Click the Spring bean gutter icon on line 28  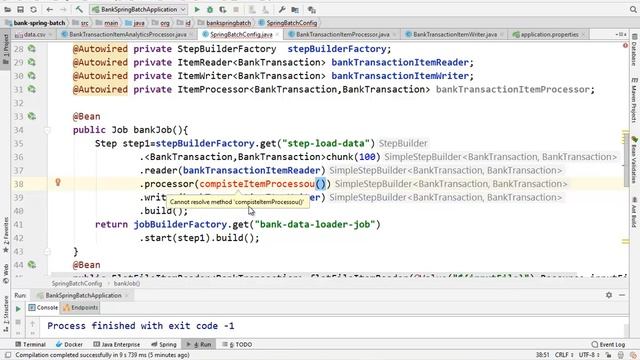tap(31, 49)
